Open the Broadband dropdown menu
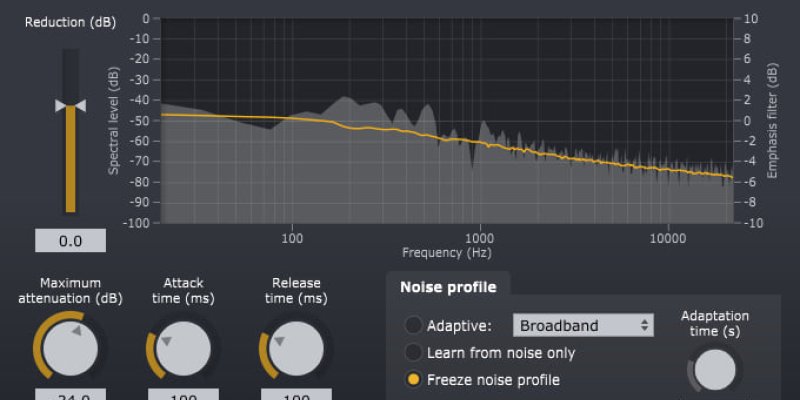 (x=583, y=325)
